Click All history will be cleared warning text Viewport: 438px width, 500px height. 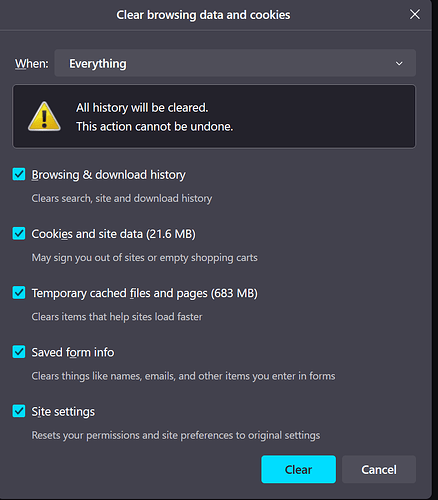(142, 108)
